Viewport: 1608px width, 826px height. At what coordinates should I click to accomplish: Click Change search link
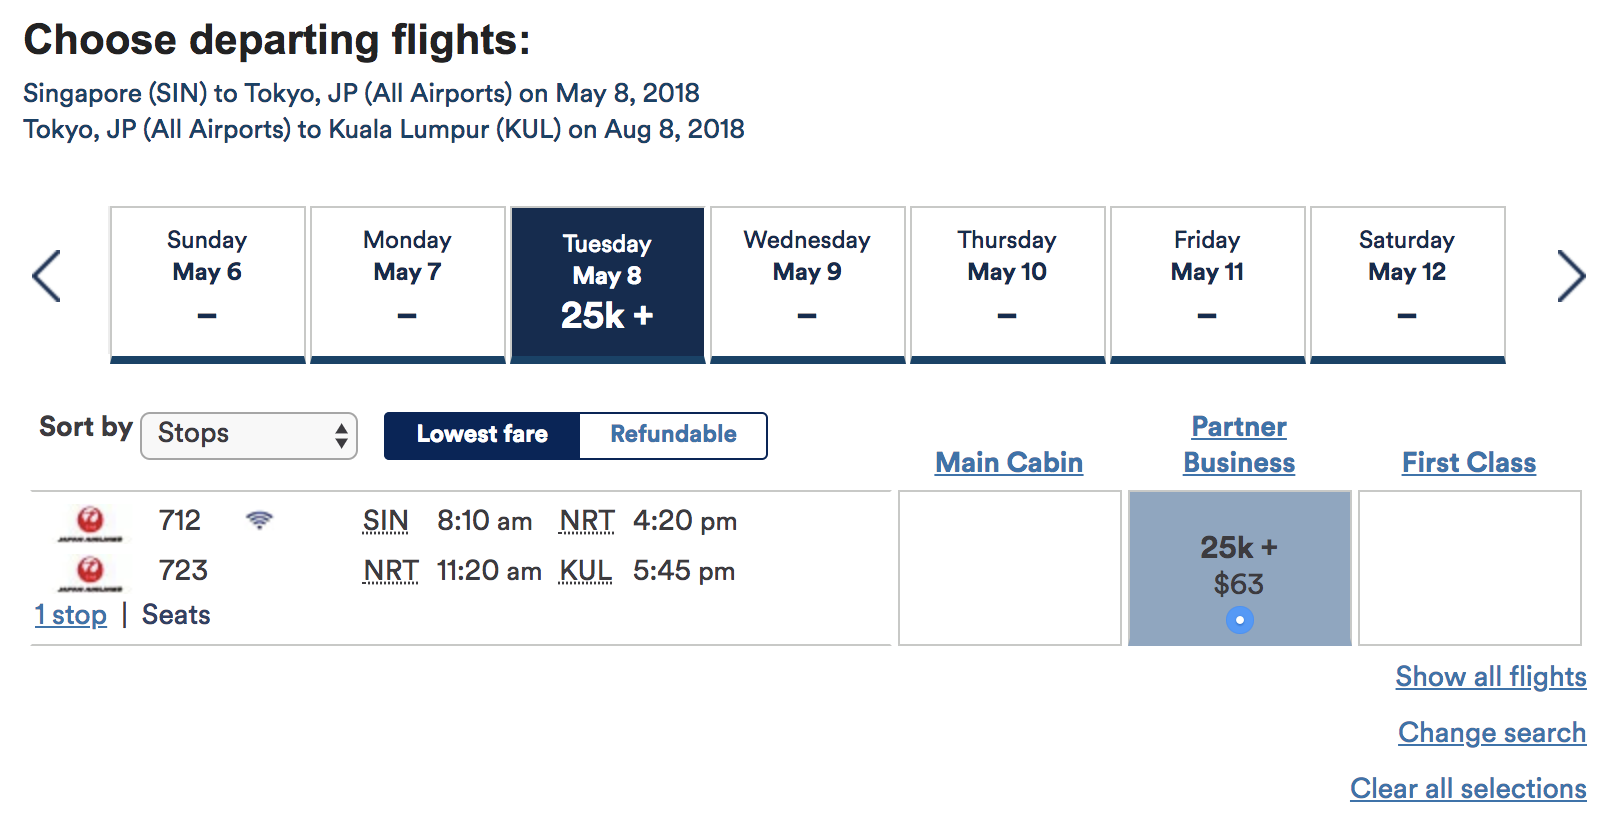click(1492, 733)
